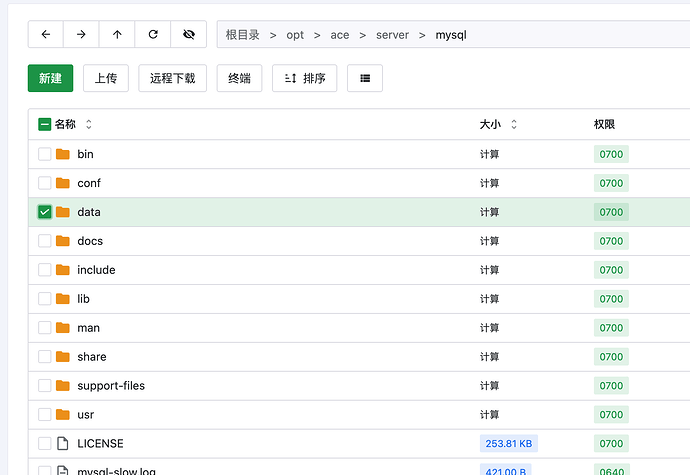Open the bin folder icon
This screenshot has height=475, width=690.
(x=63, y=154)
